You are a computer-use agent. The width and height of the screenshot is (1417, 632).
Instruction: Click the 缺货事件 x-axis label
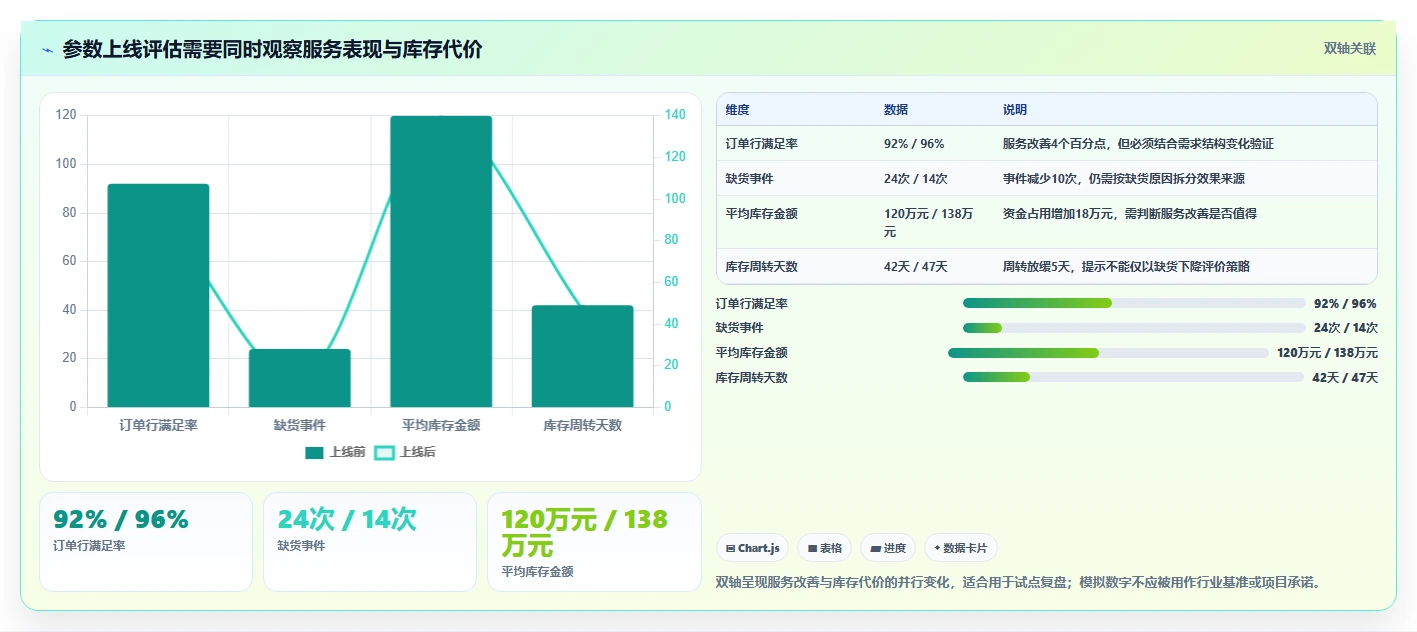[x=300, y=425]
